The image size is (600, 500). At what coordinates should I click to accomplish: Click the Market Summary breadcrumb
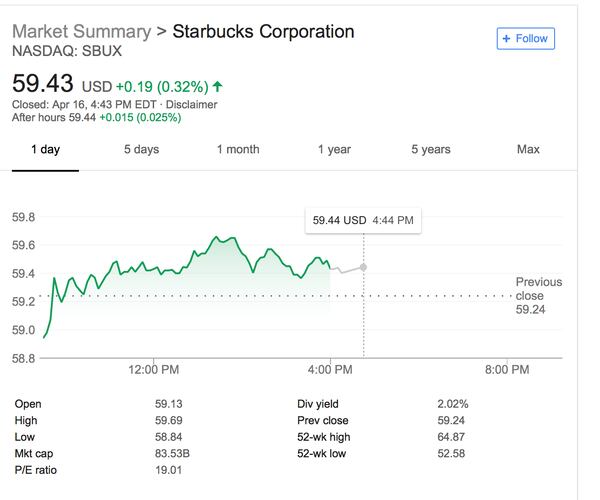point(81,31)
